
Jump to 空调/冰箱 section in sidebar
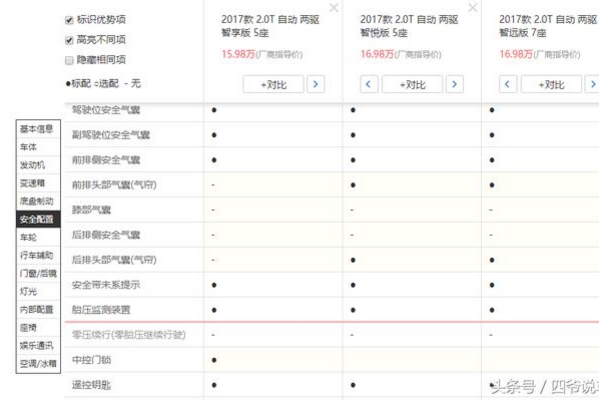tap(38, 363)
